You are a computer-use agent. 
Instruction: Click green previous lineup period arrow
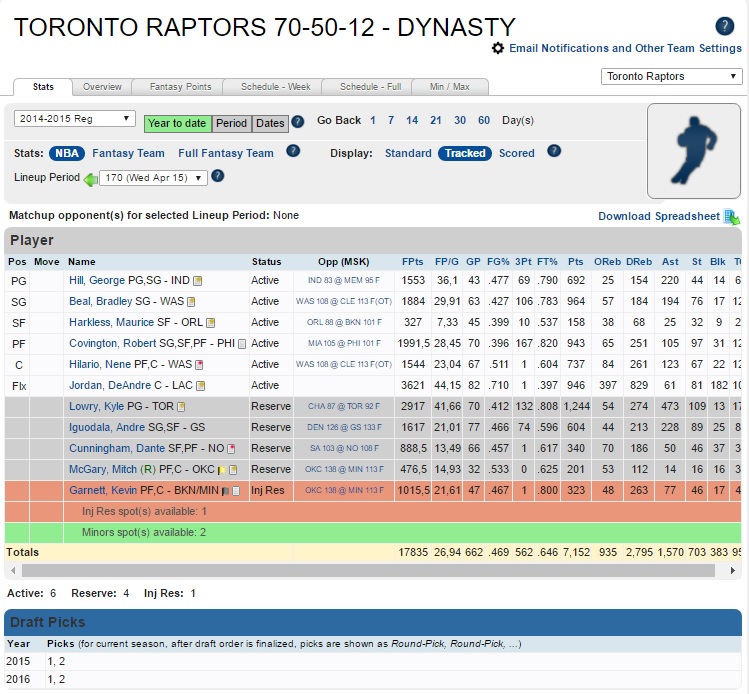pos(90,180)
